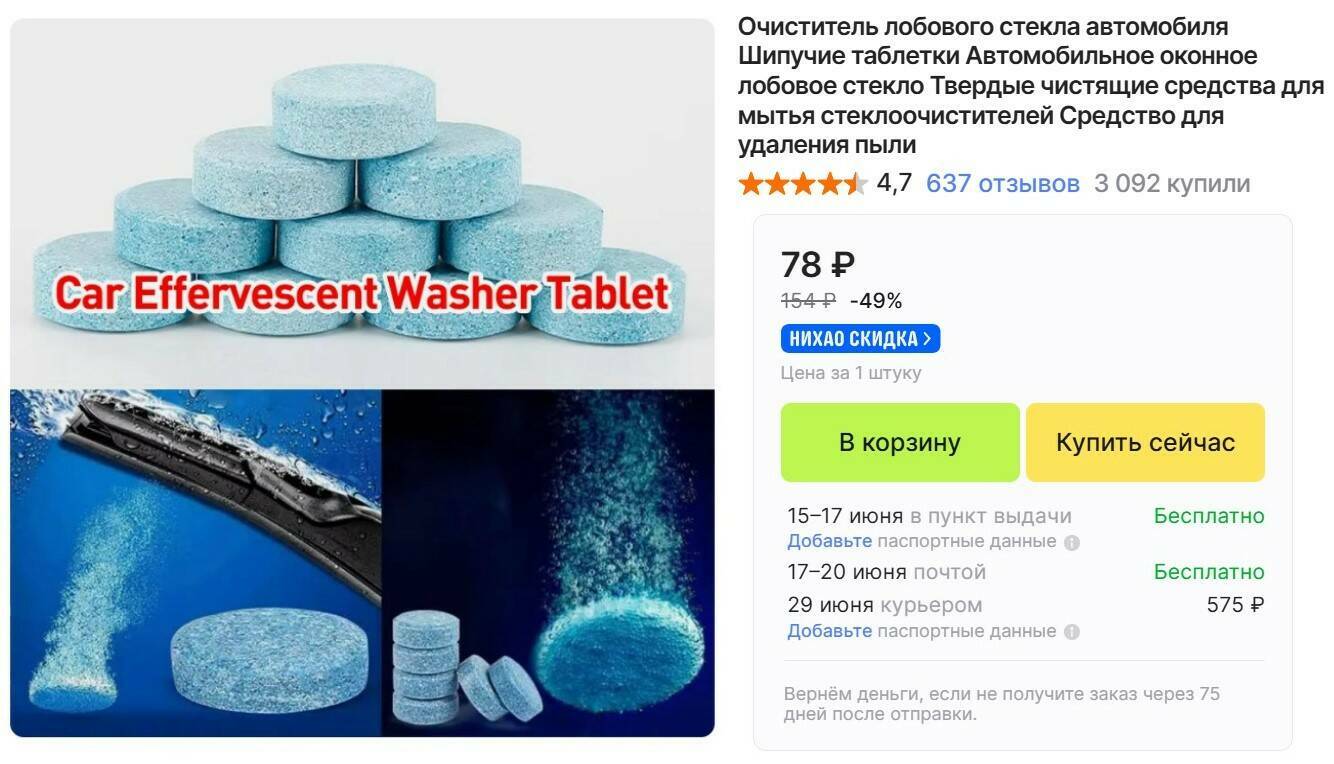Viewport: 1334px width, 764px height.
Task: Open the 637 отзывов reviews link
Action: click(1003, 184)
